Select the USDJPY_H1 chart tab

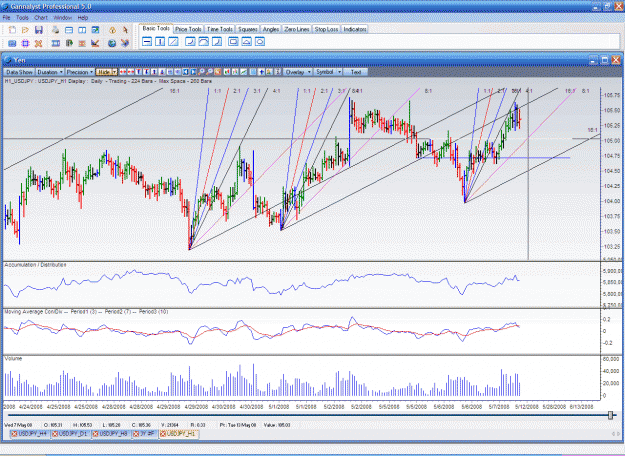pyautogui.click(x=178, y=434)
